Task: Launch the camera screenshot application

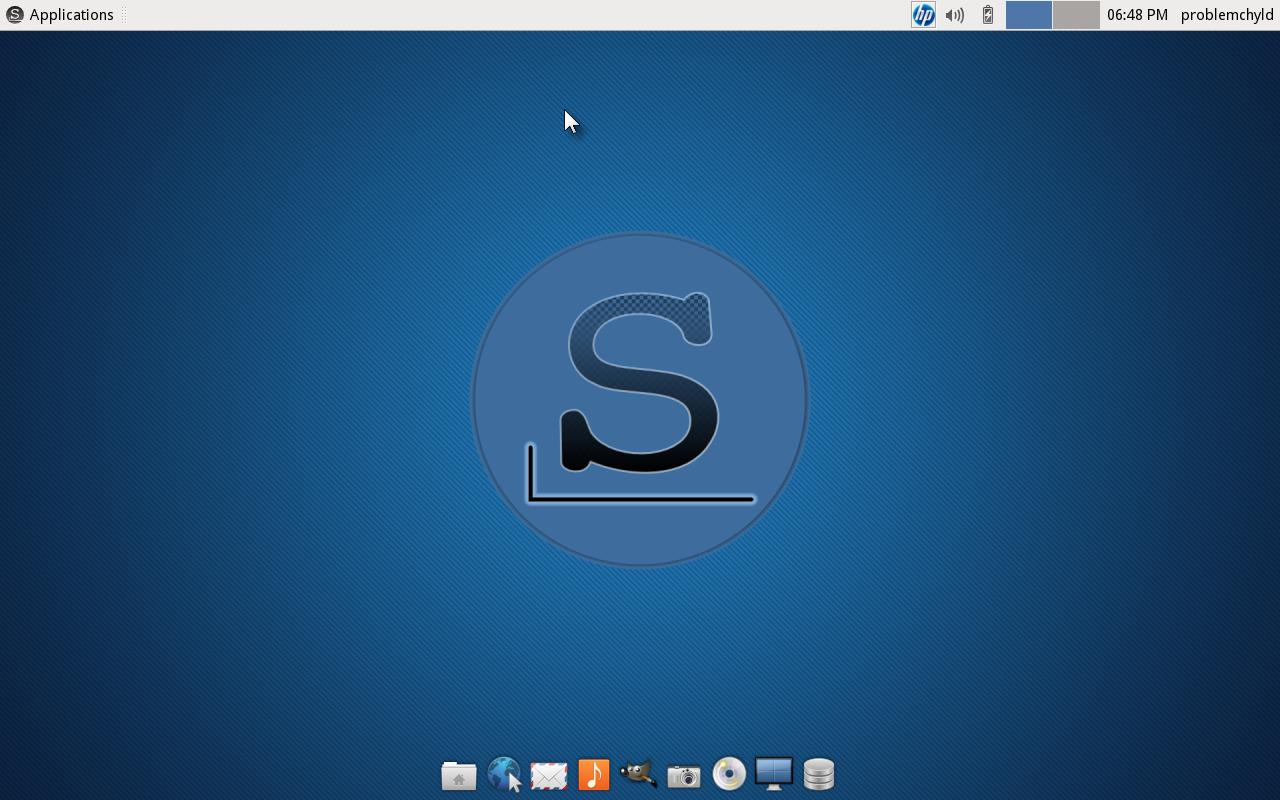Action: [684, 775]
